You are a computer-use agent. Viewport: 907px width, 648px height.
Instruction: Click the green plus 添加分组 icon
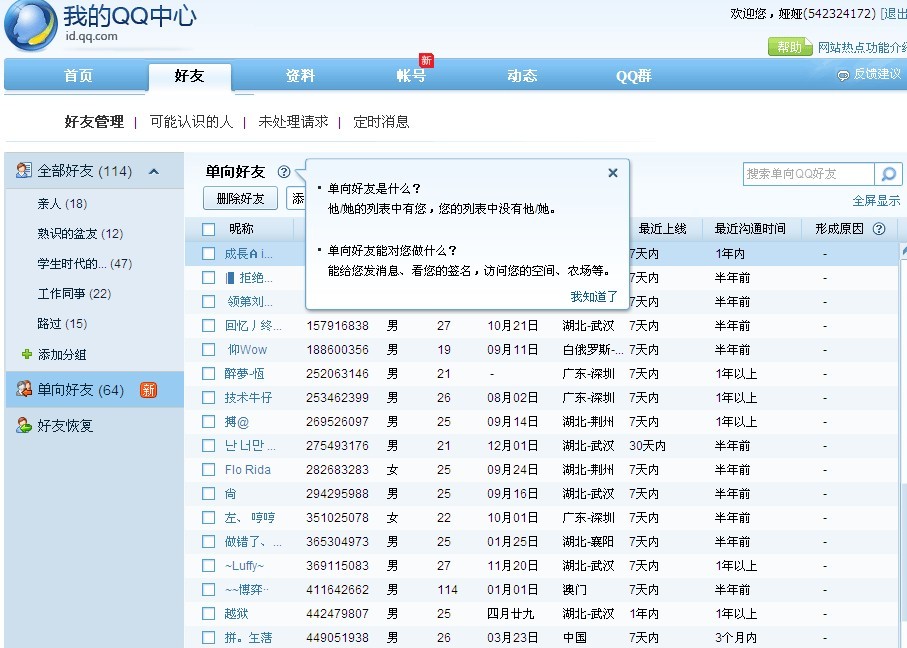27,354
